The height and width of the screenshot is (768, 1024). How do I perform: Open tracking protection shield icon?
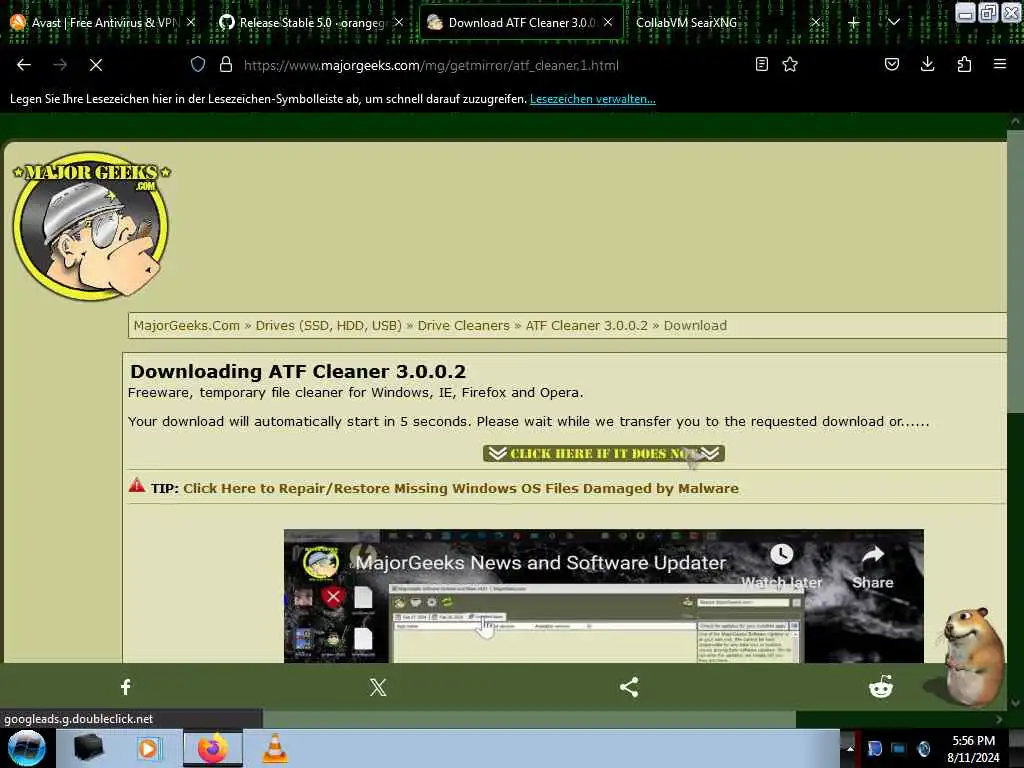pos(198,64)
